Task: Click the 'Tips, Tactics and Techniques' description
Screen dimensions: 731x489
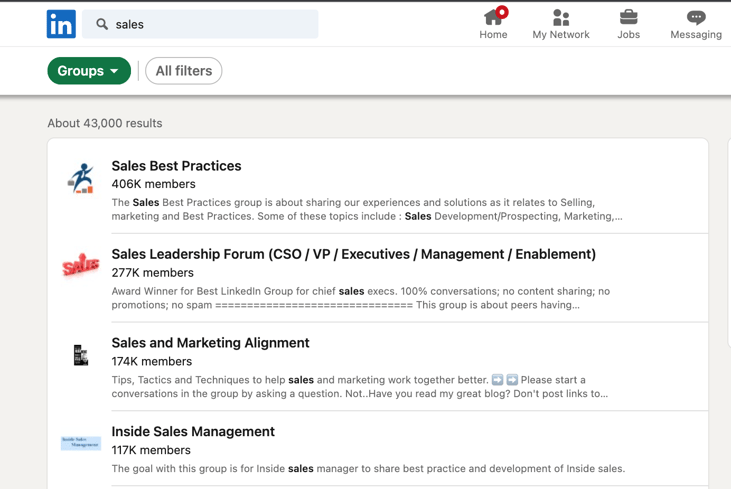Action: tap(360, 386)
